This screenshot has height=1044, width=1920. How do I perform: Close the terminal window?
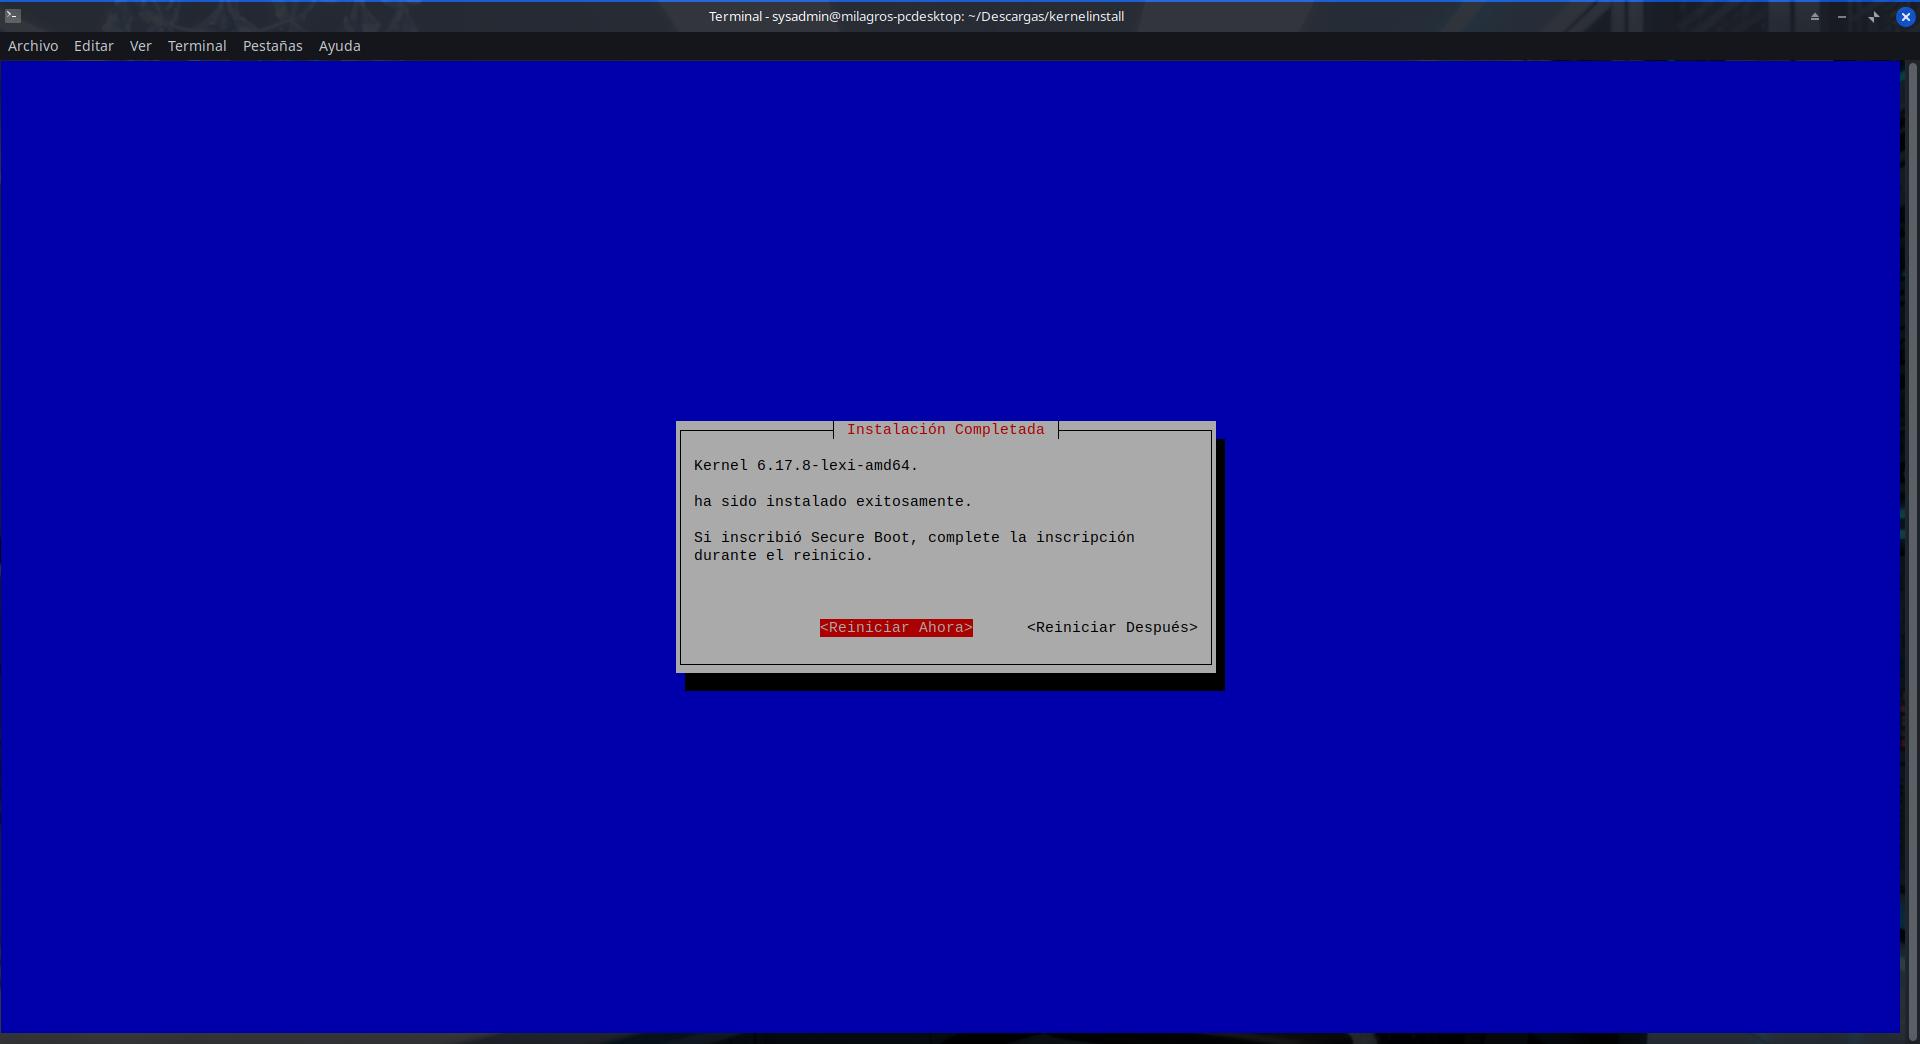tap(1905, 16)
